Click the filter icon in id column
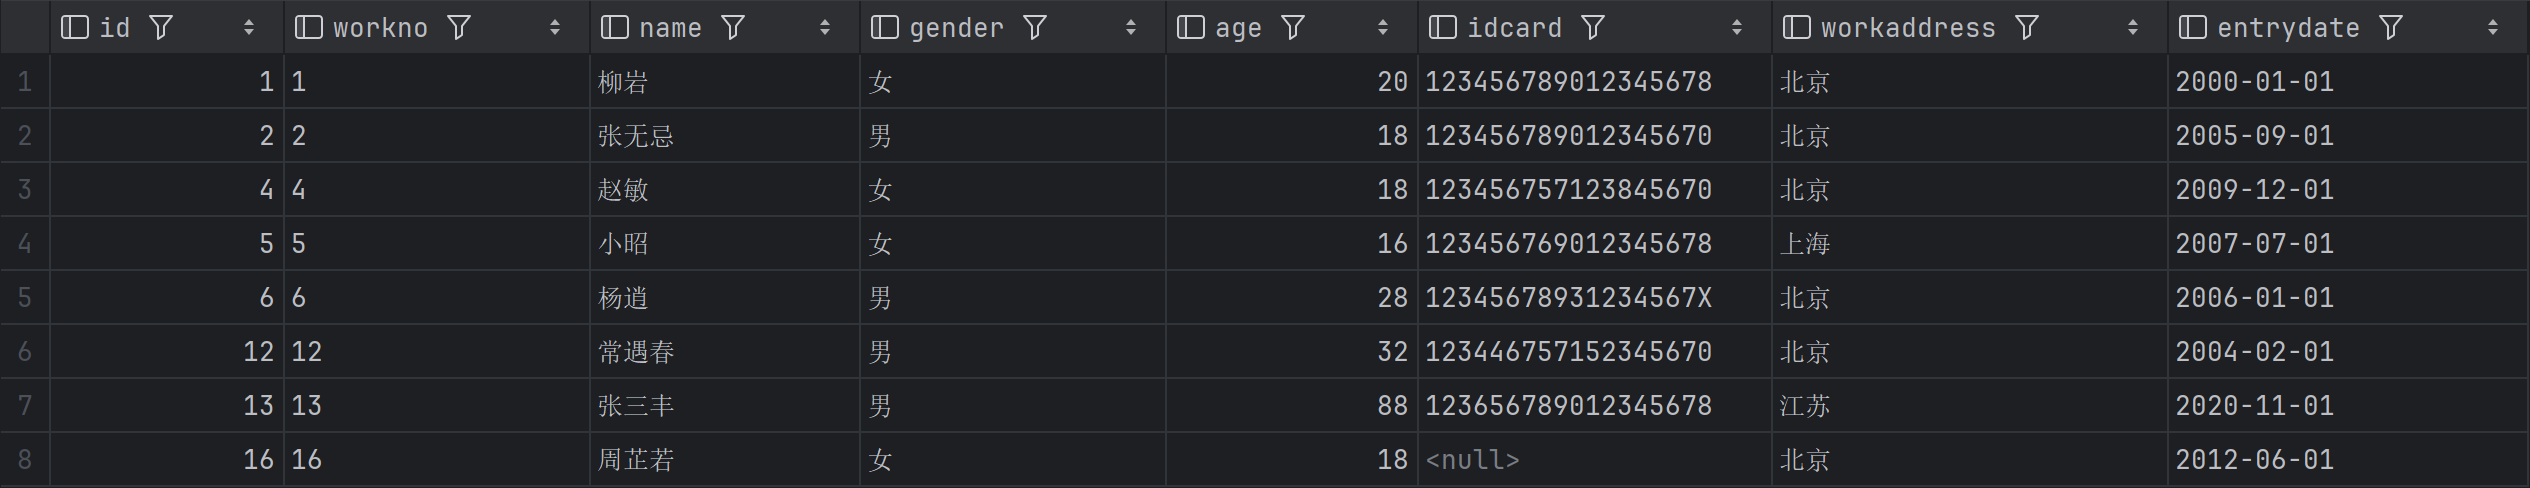 click(161, 28)
